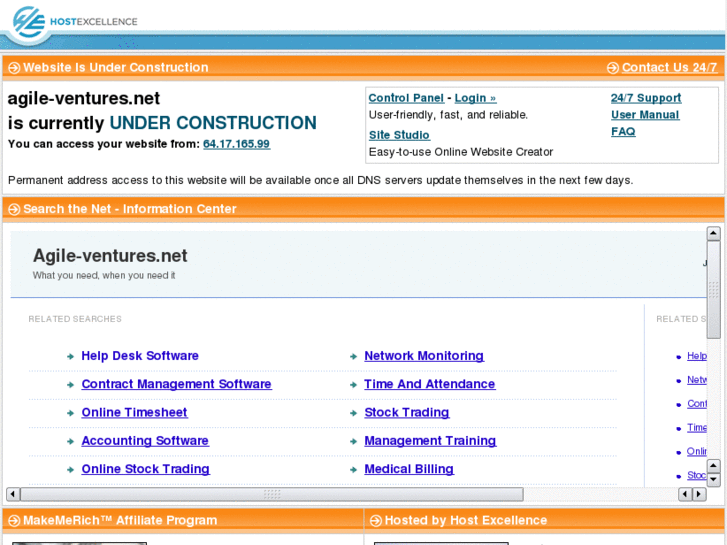Screen dimensions: 727x545
Task: Click bullet arrow next to Management Training
Action: [353, 442]
